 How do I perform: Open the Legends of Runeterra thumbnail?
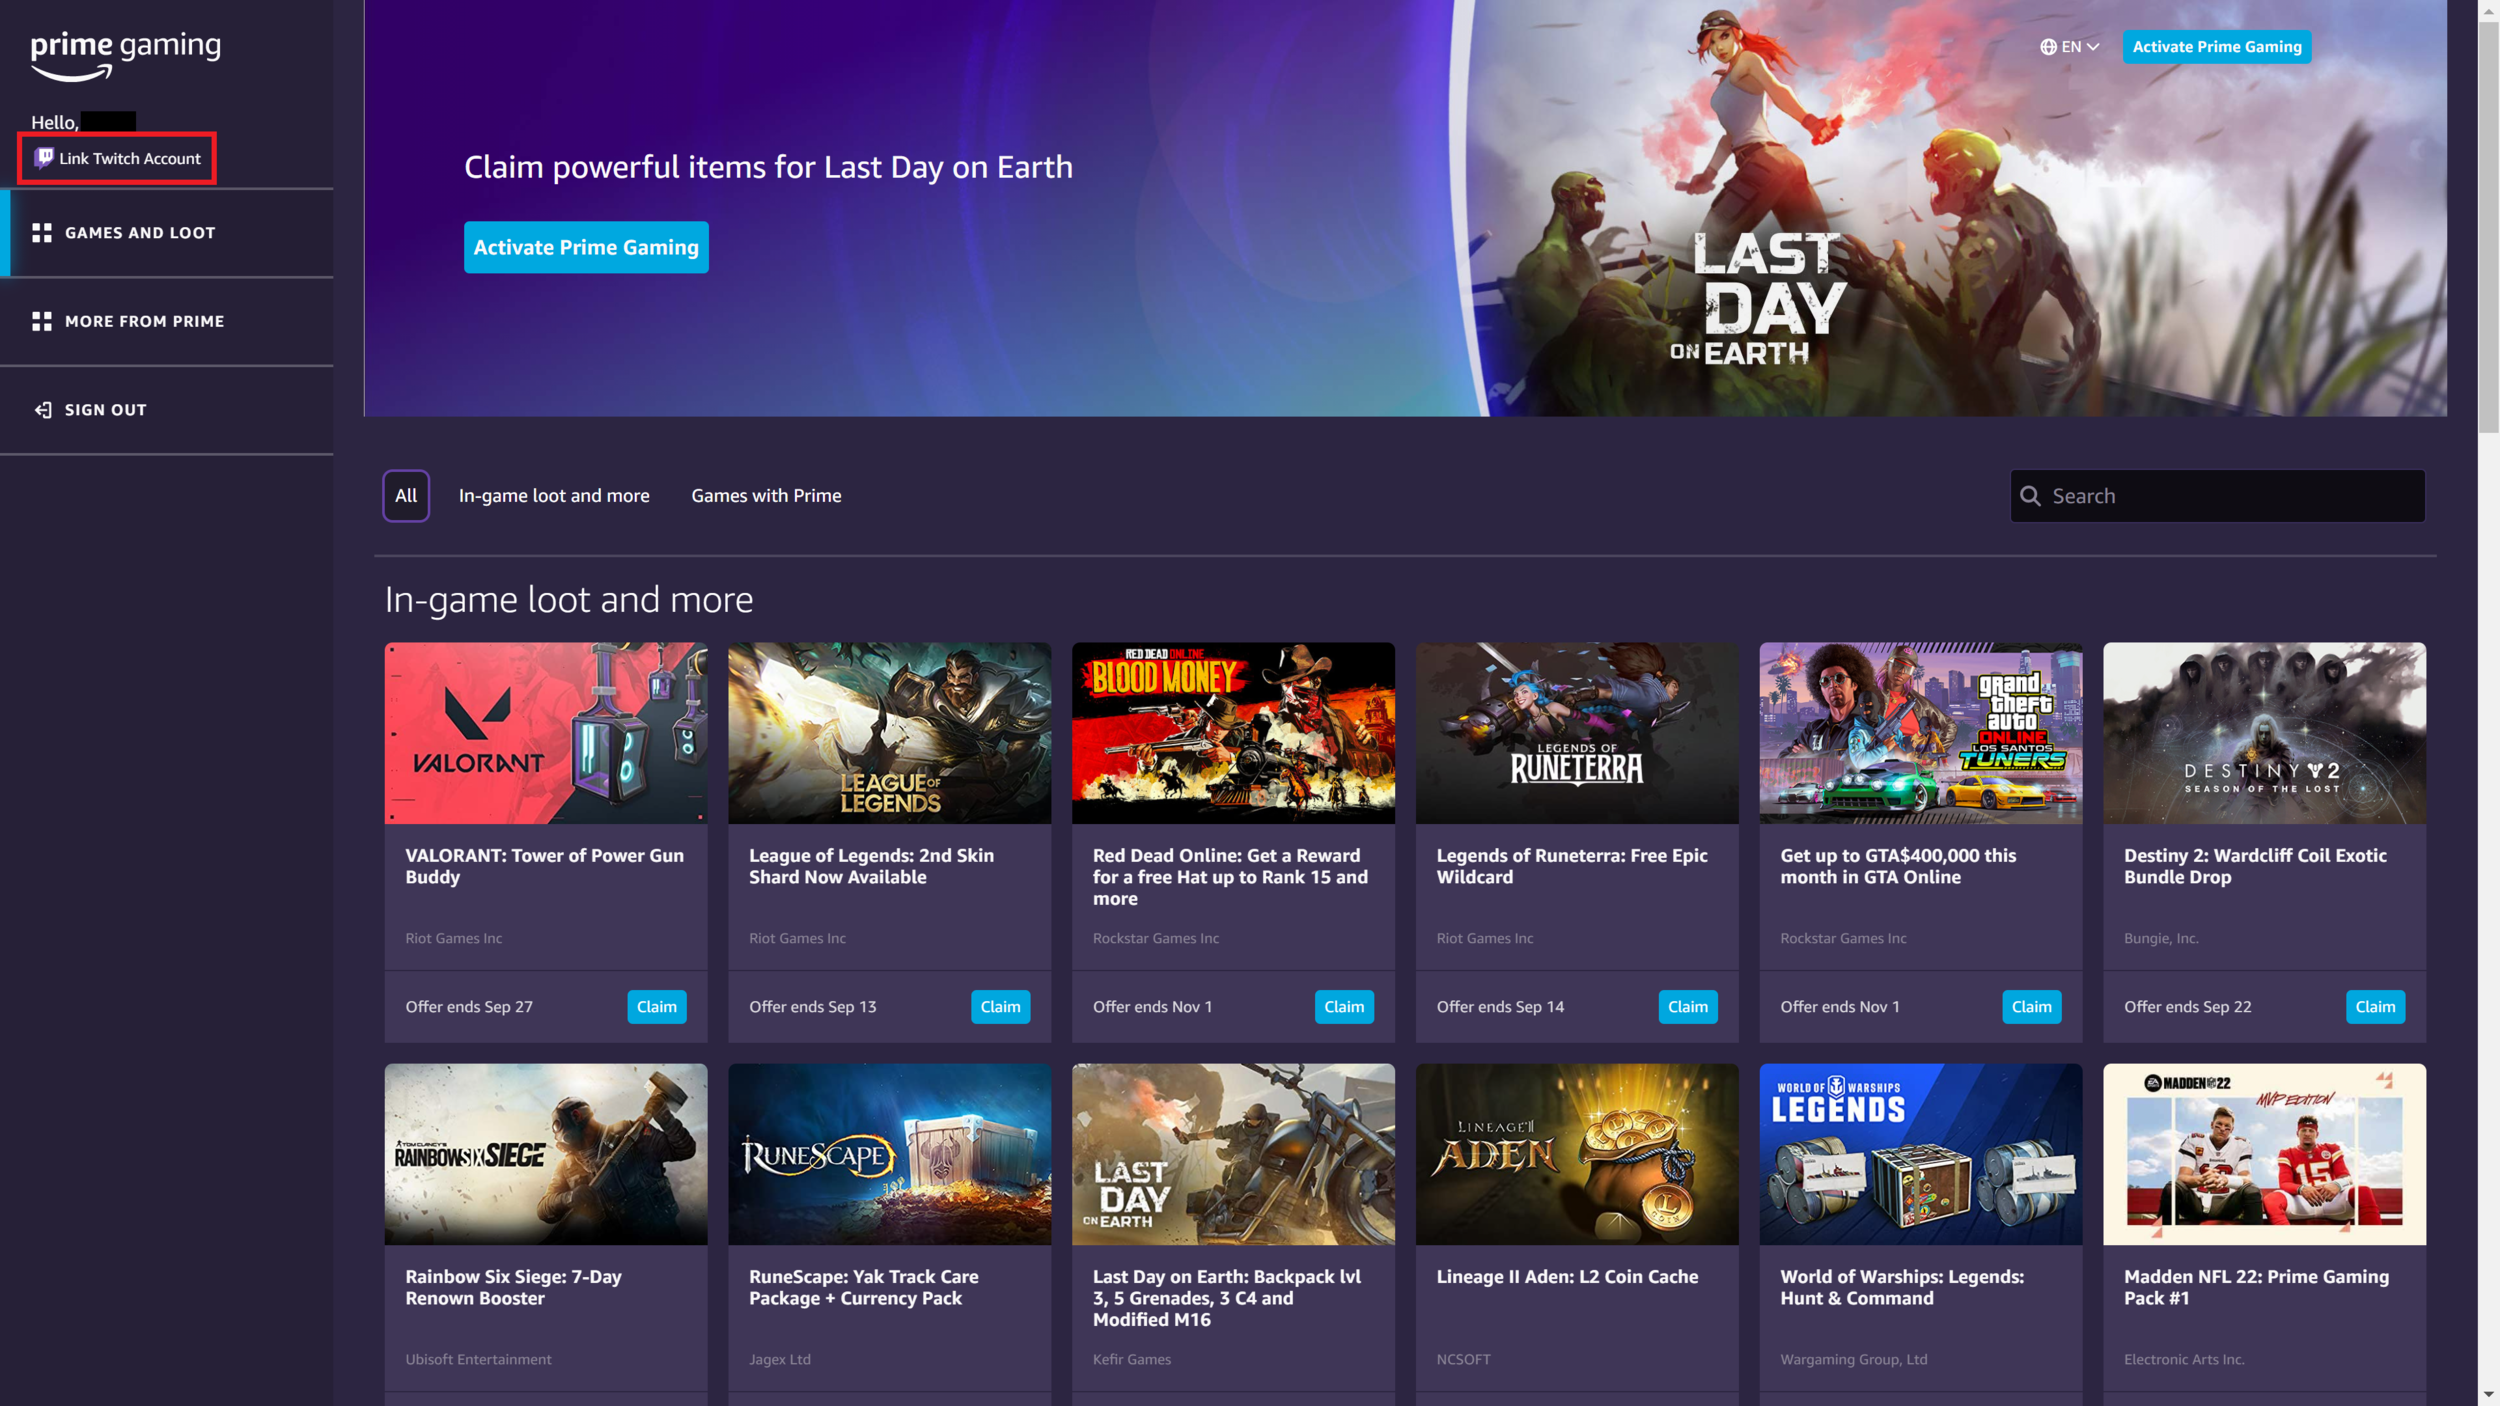click(x=1577, y=733)
